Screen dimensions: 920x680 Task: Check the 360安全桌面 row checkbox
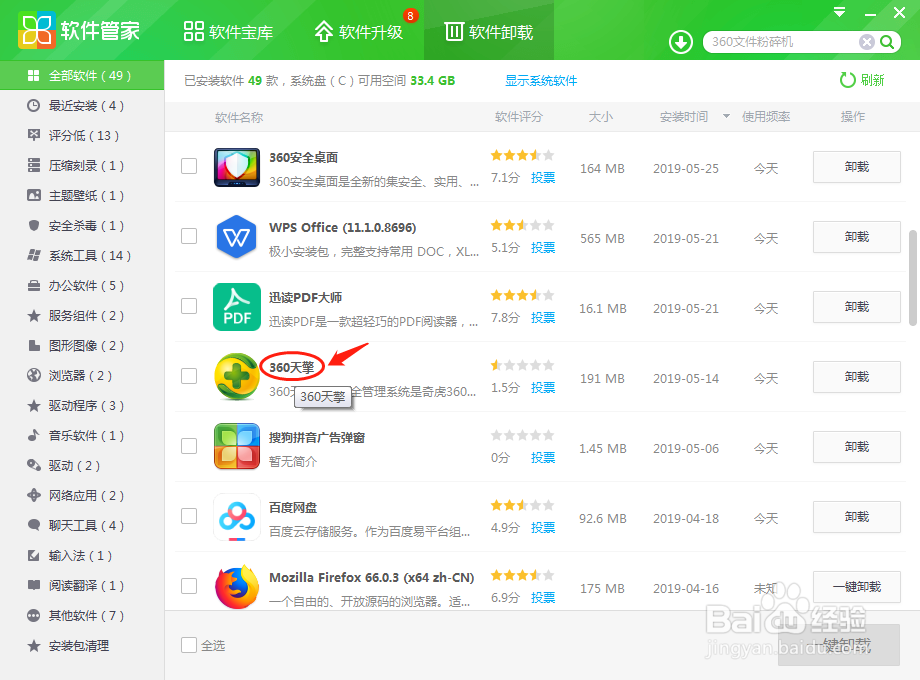[x=189, y=166]
